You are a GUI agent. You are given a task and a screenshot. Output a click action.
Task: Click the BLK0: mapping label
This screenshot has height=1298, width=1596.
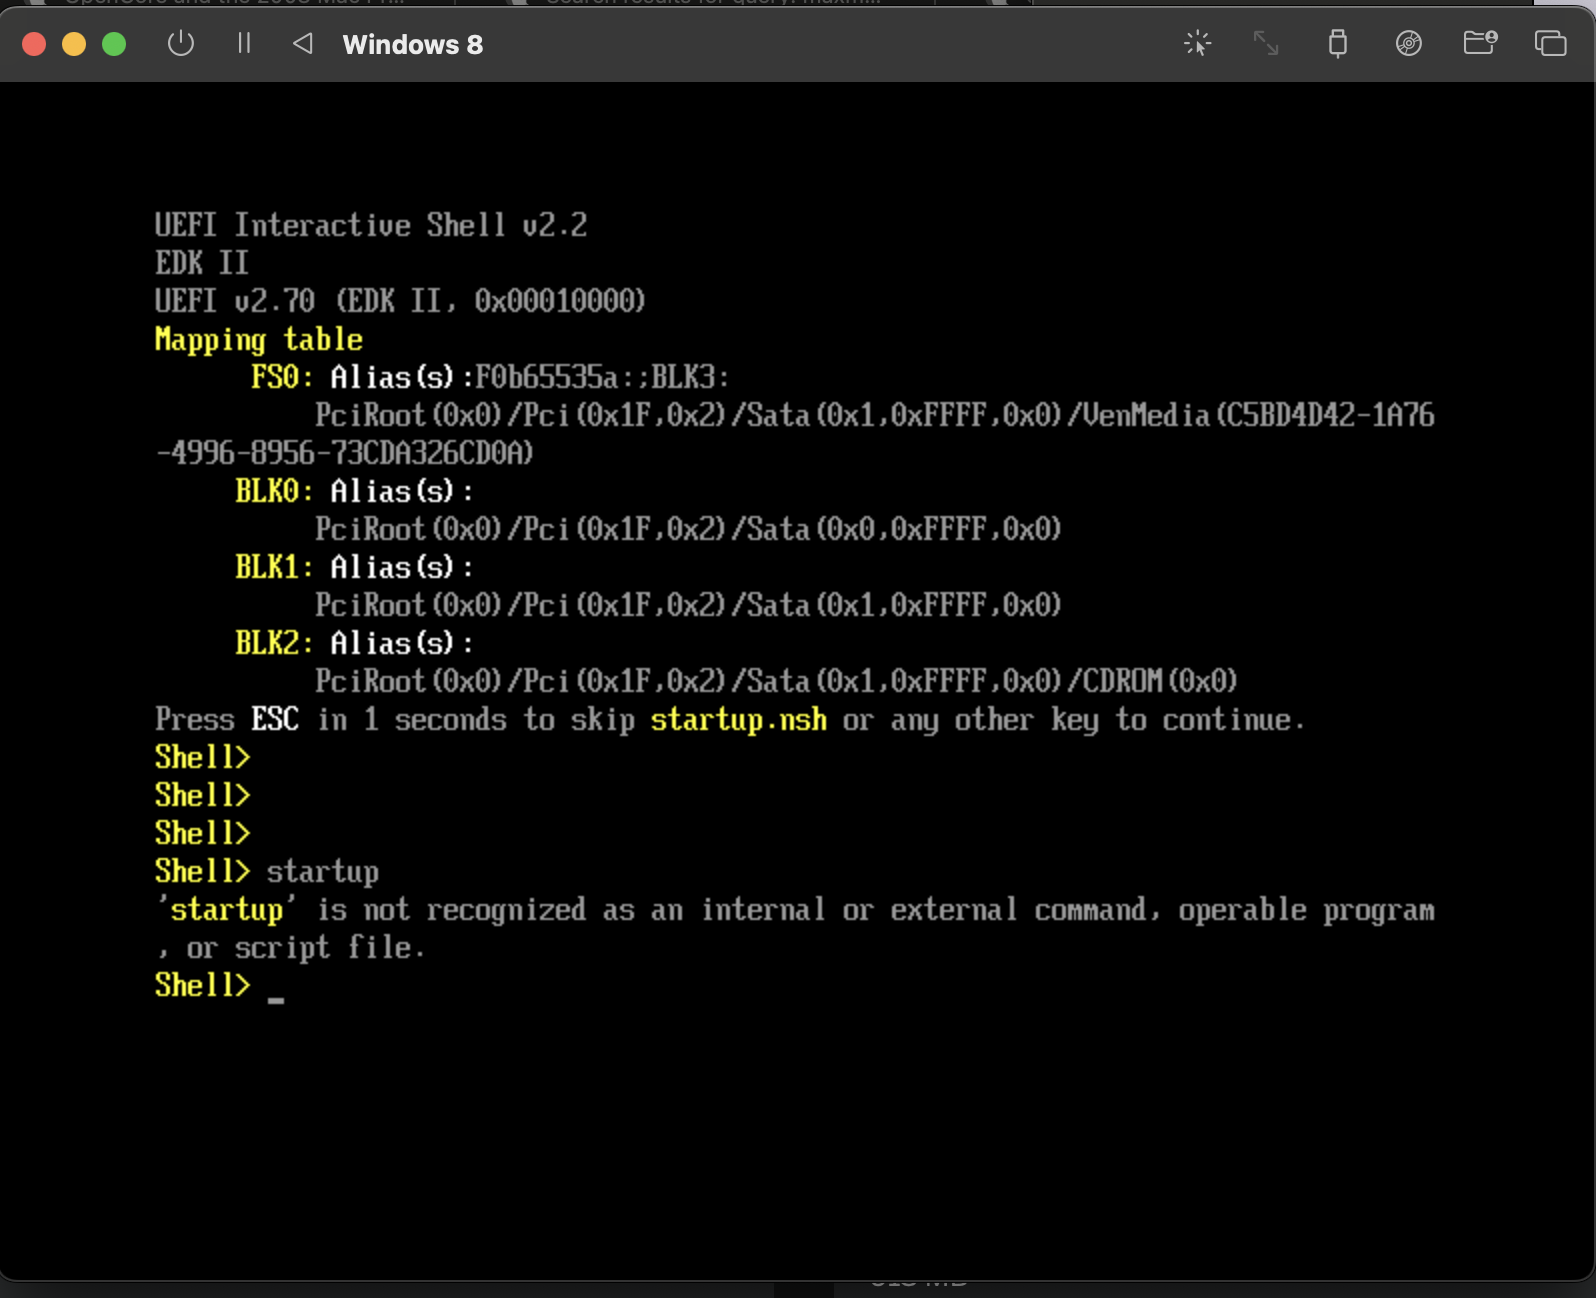(274, 491)
